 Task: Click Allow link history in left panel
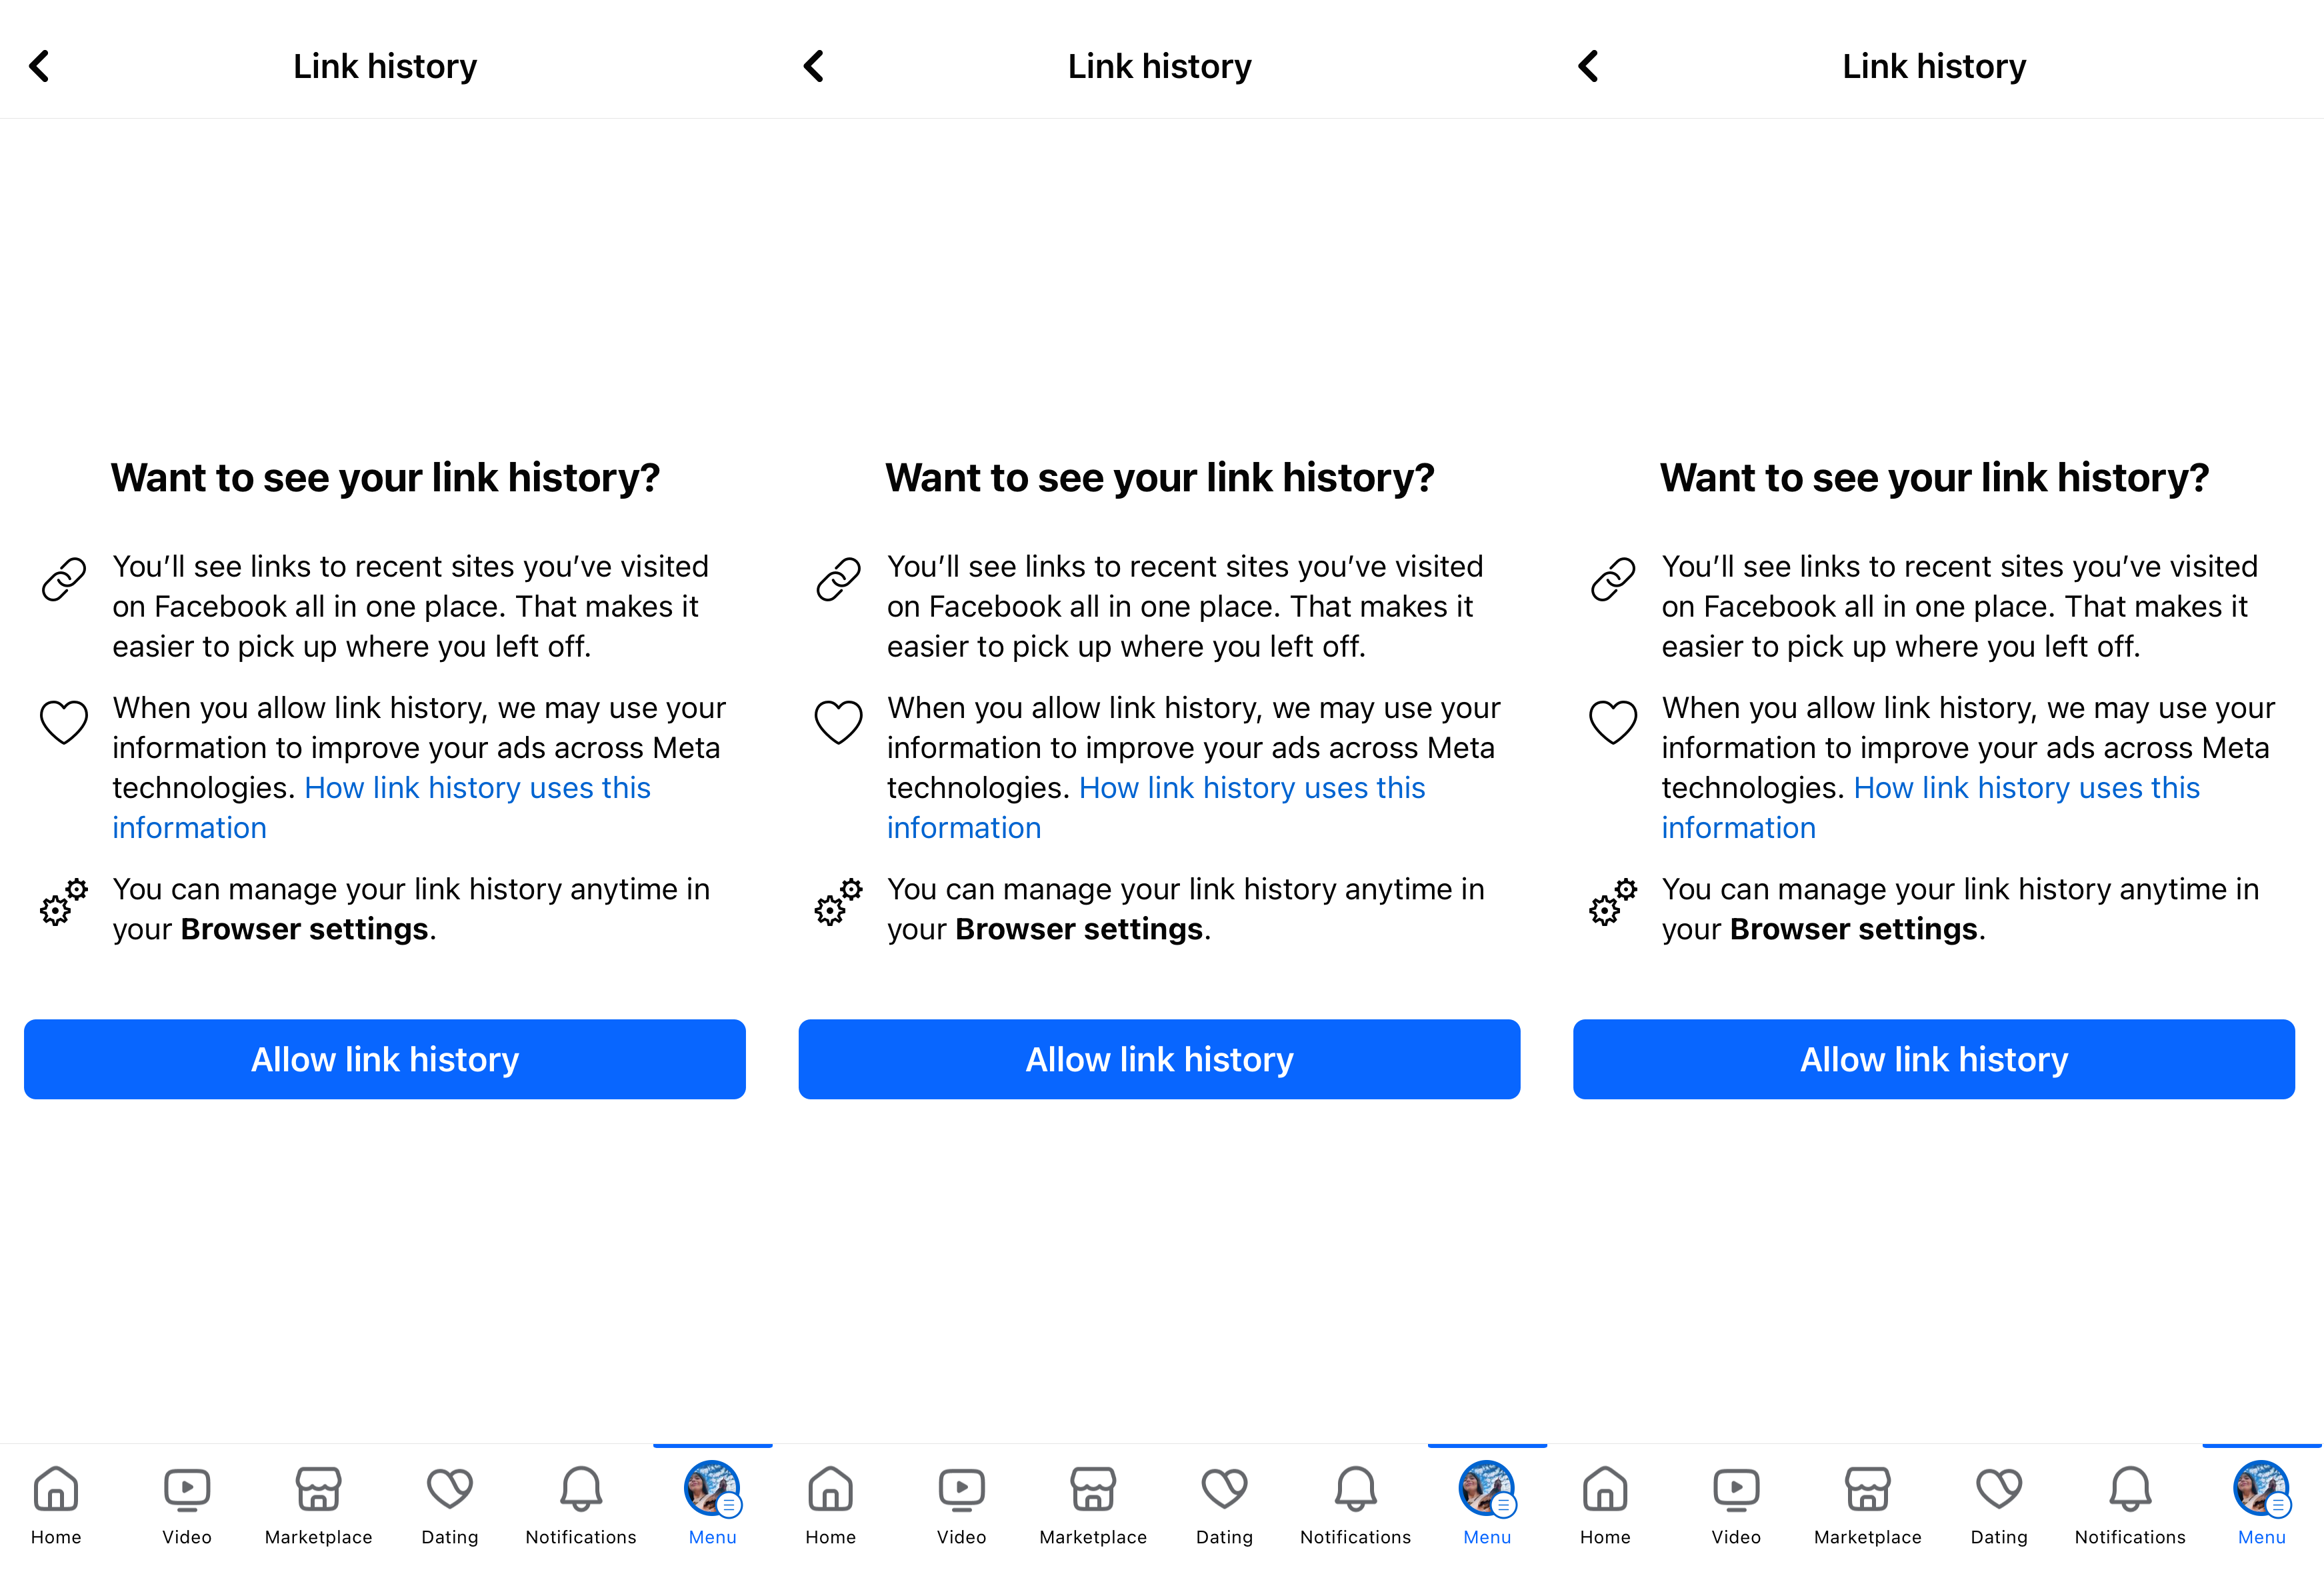(385, 1059)
